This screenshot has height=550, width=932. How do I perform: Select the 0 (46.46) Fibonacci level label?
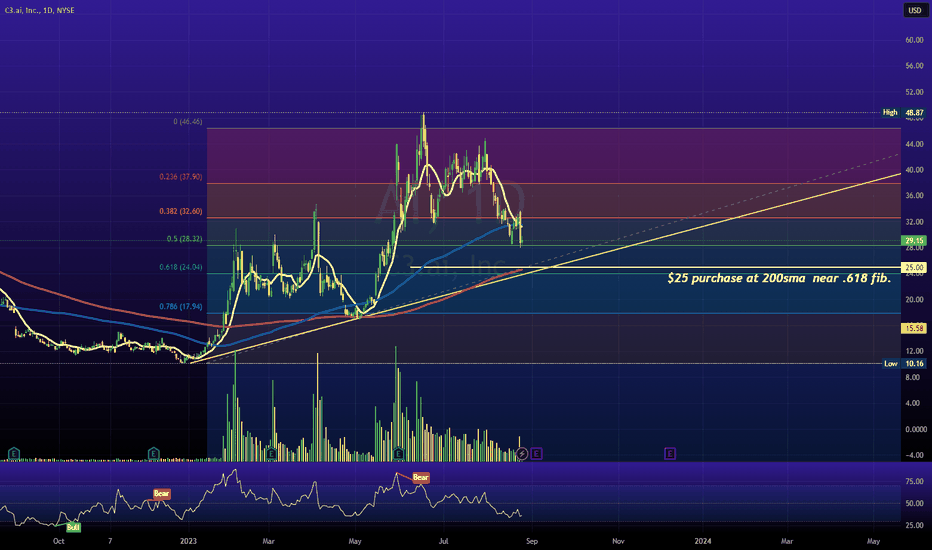188,121
